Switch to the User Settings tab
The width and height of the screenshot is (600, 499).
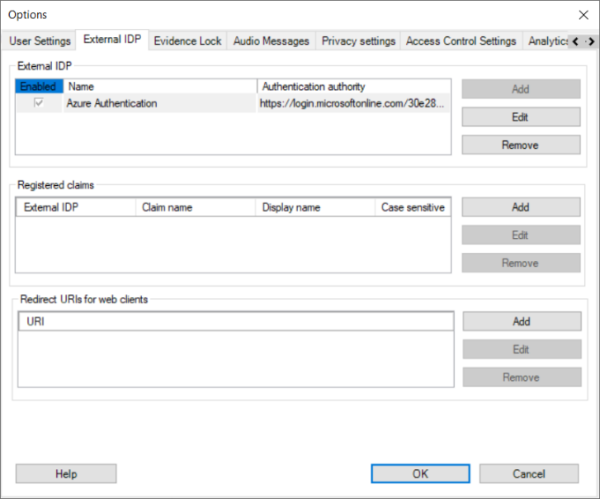40,41
